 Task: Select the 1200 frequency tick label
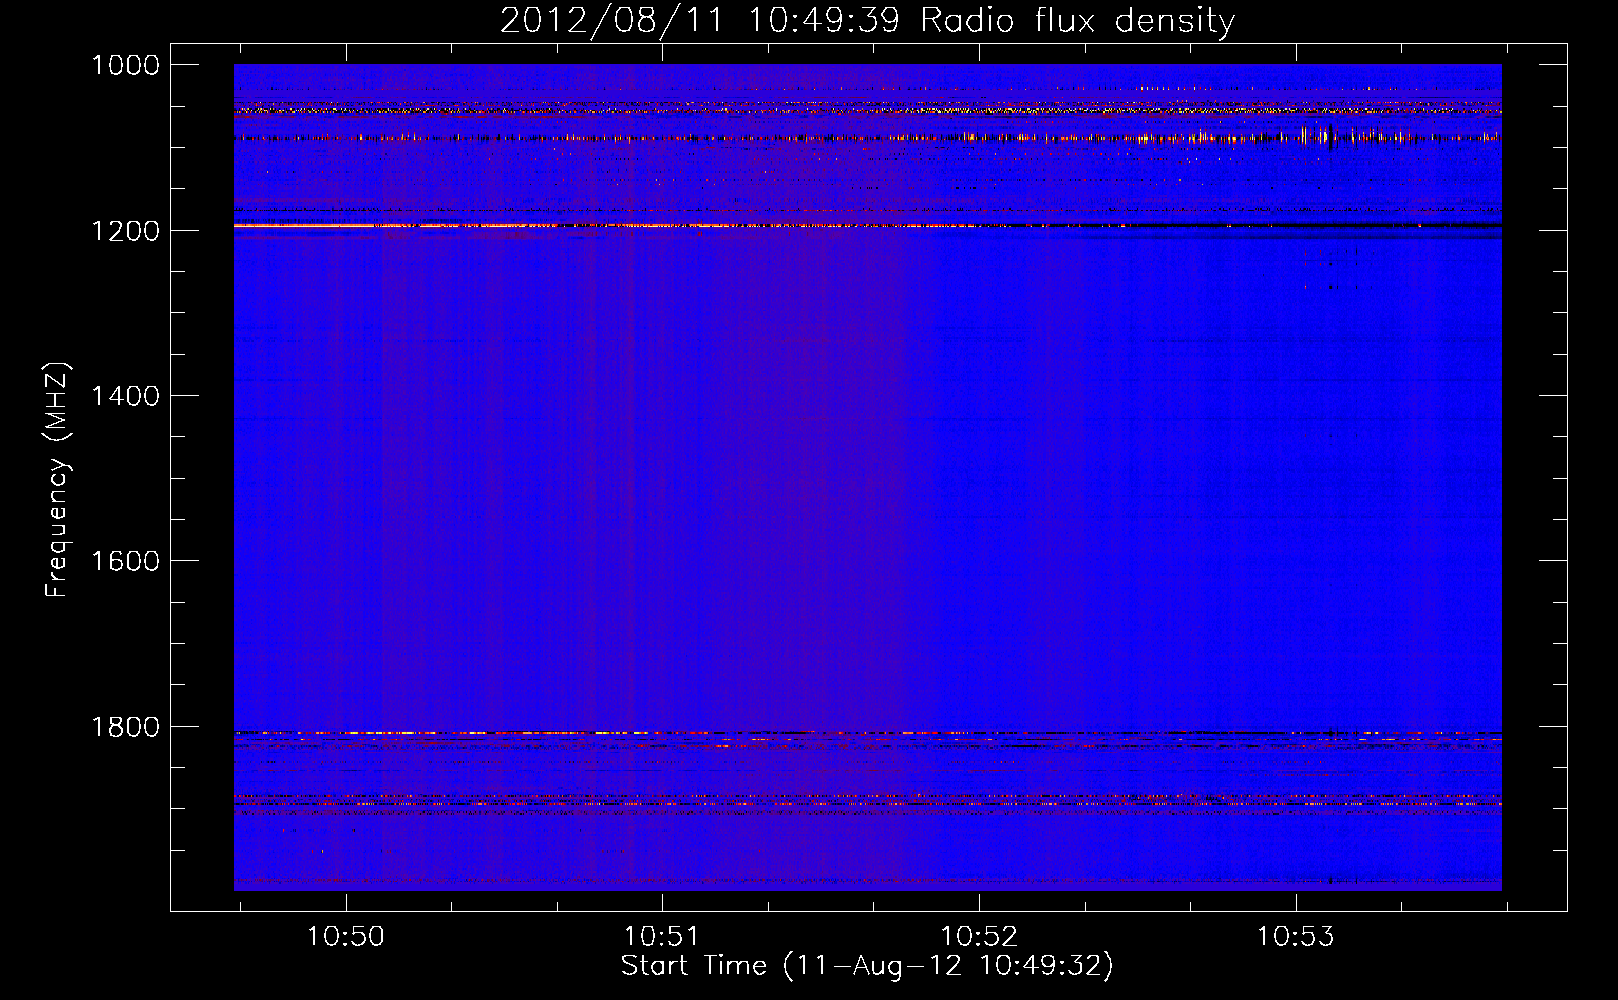(x=125, y=231)
